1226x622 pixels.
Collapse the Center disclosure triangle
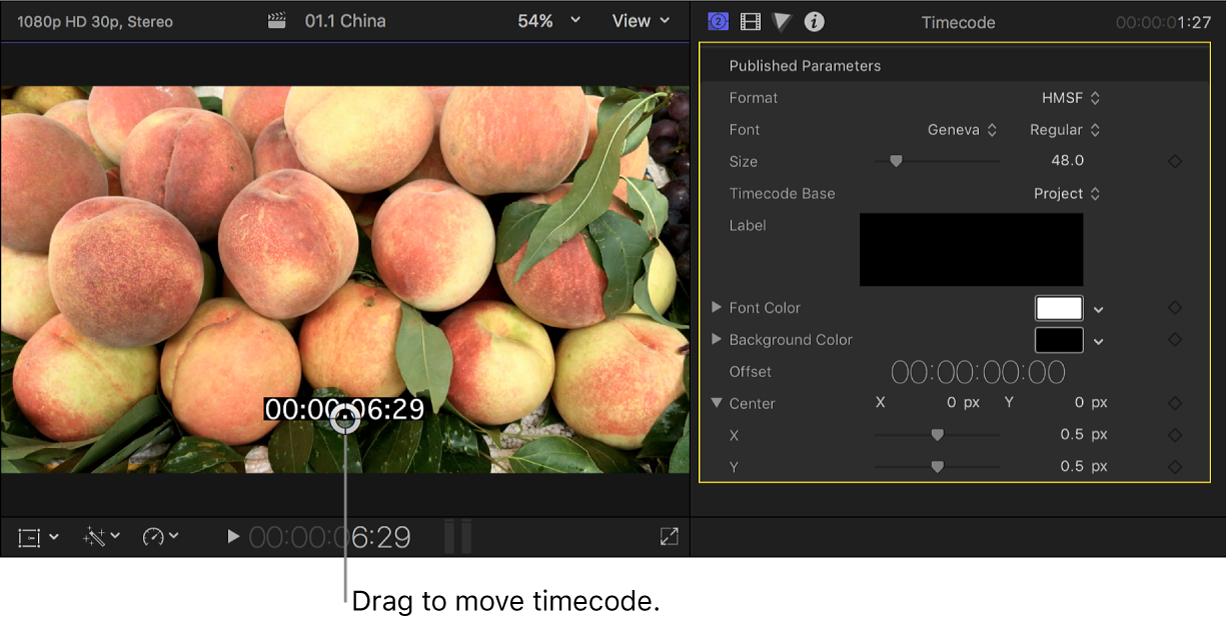pyautogui.click(x=716, y=403)
